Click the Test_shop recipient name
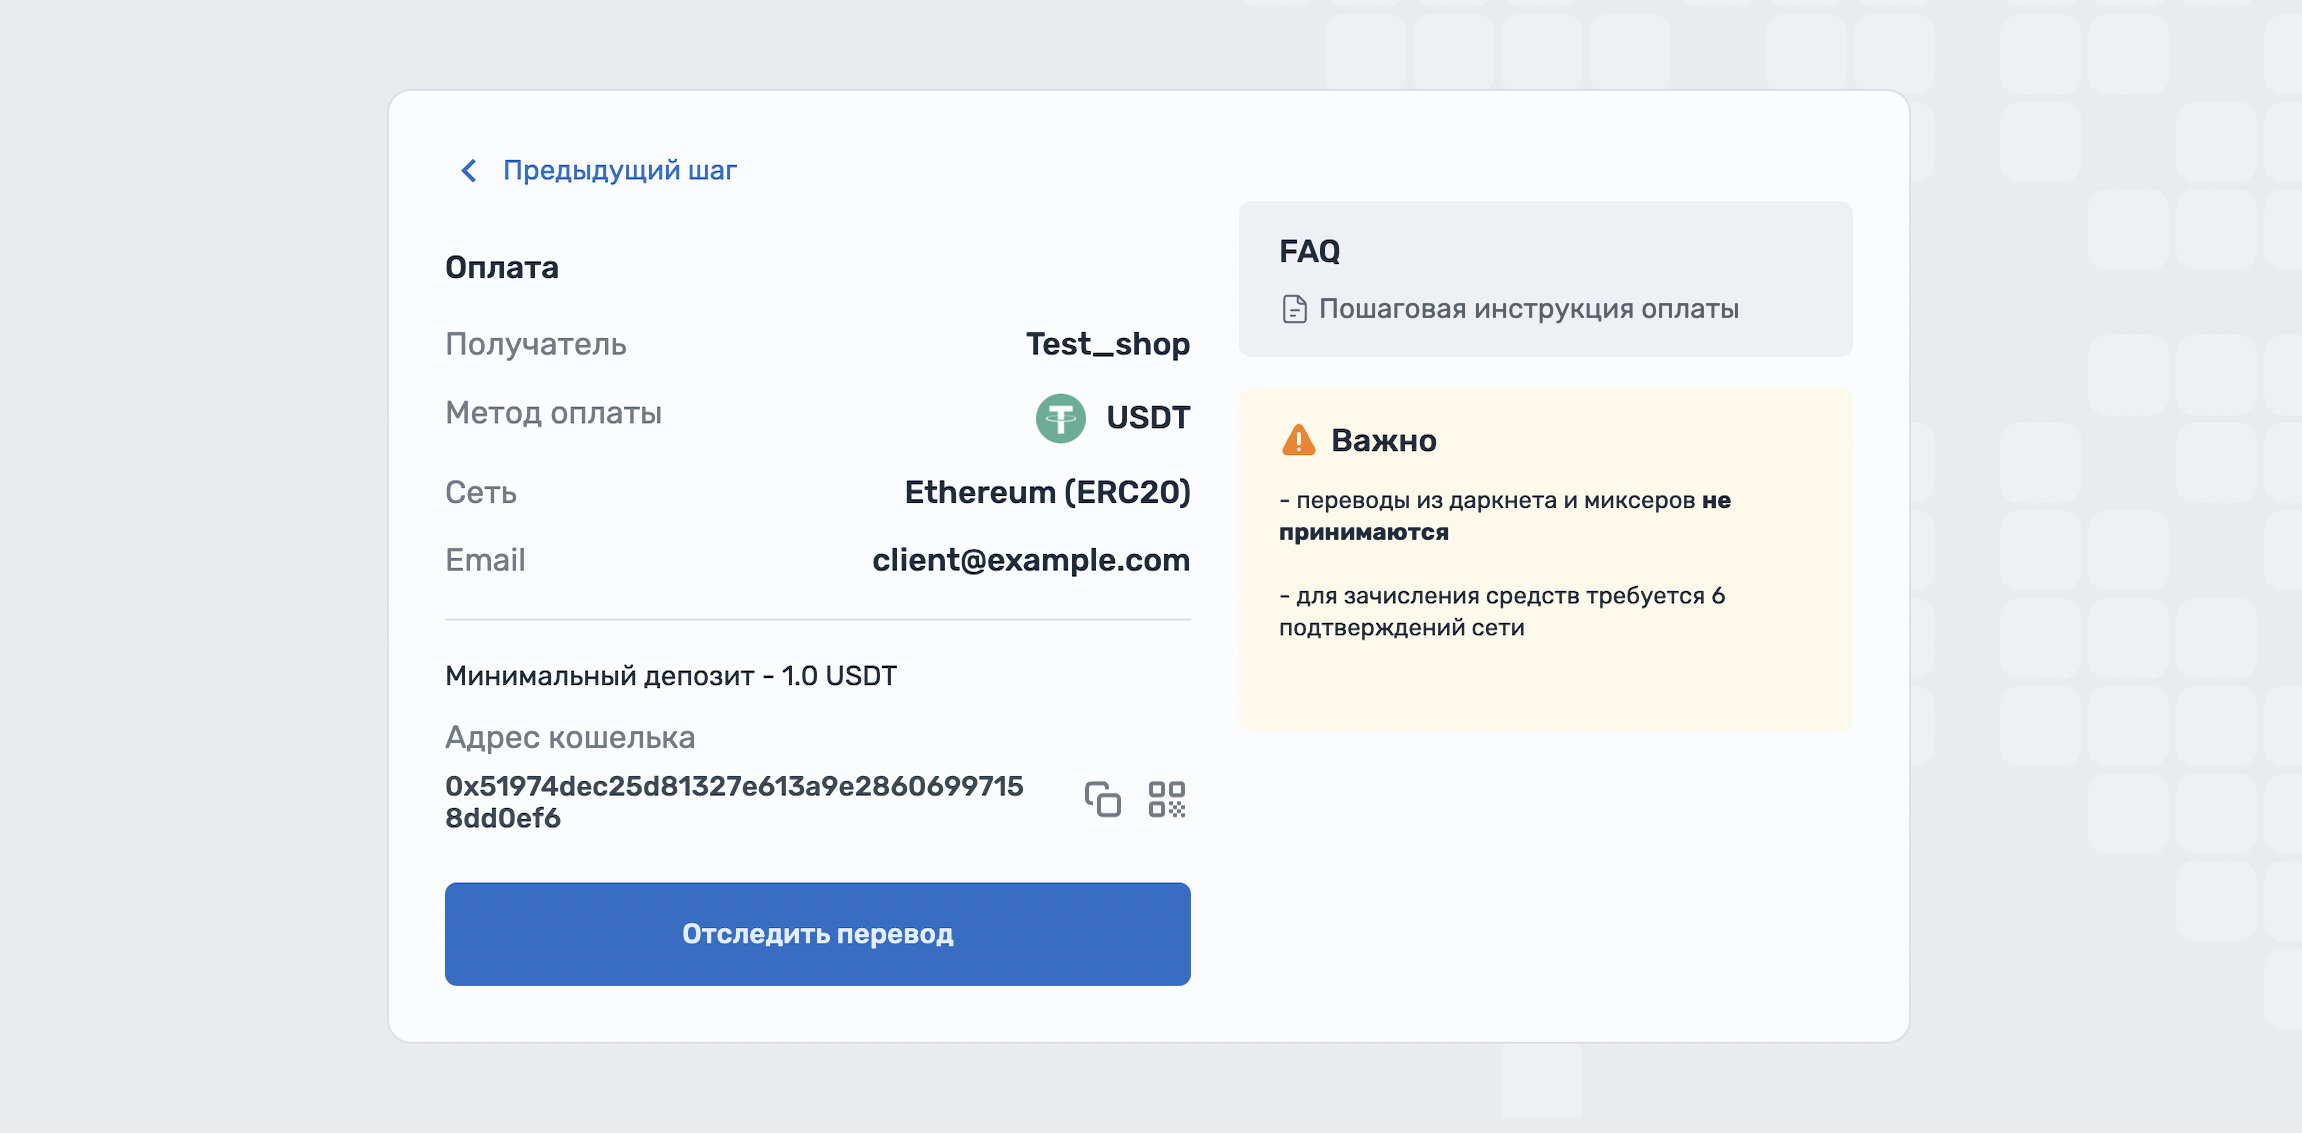This screenshot has height=1133, width=2302. point(1107,344)
